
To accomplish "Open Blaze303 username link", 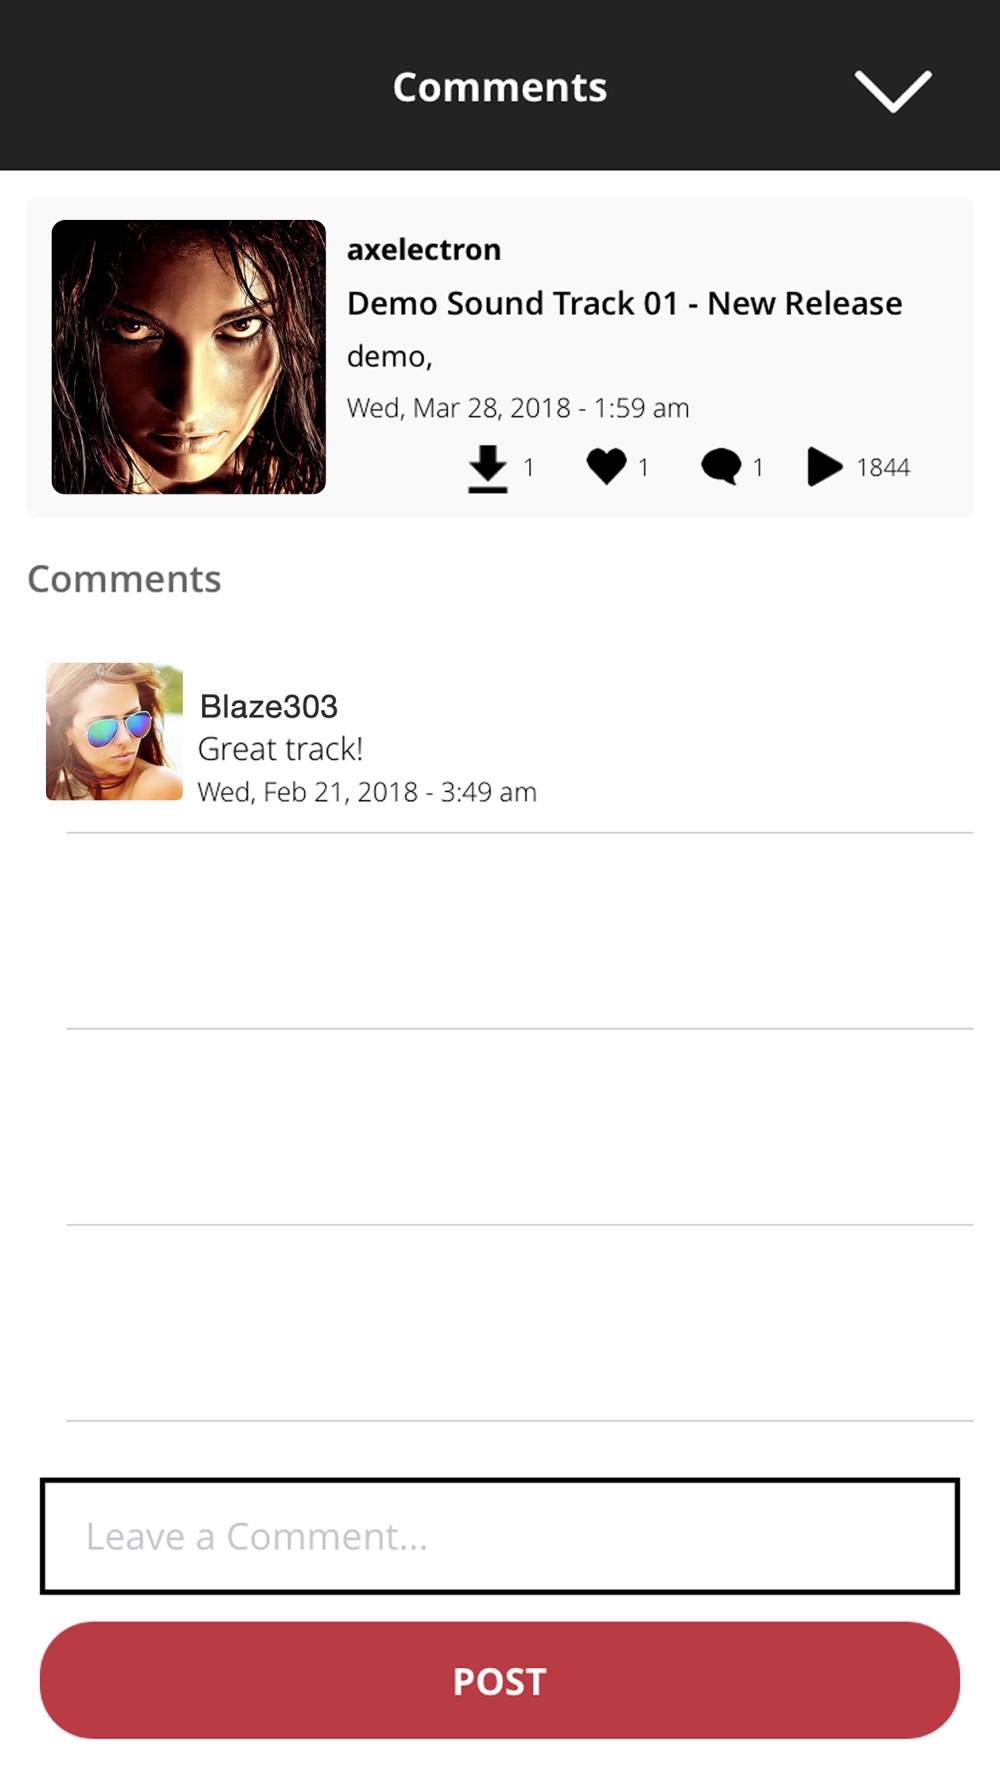I will pyautogui.click(x=269, y=706).
